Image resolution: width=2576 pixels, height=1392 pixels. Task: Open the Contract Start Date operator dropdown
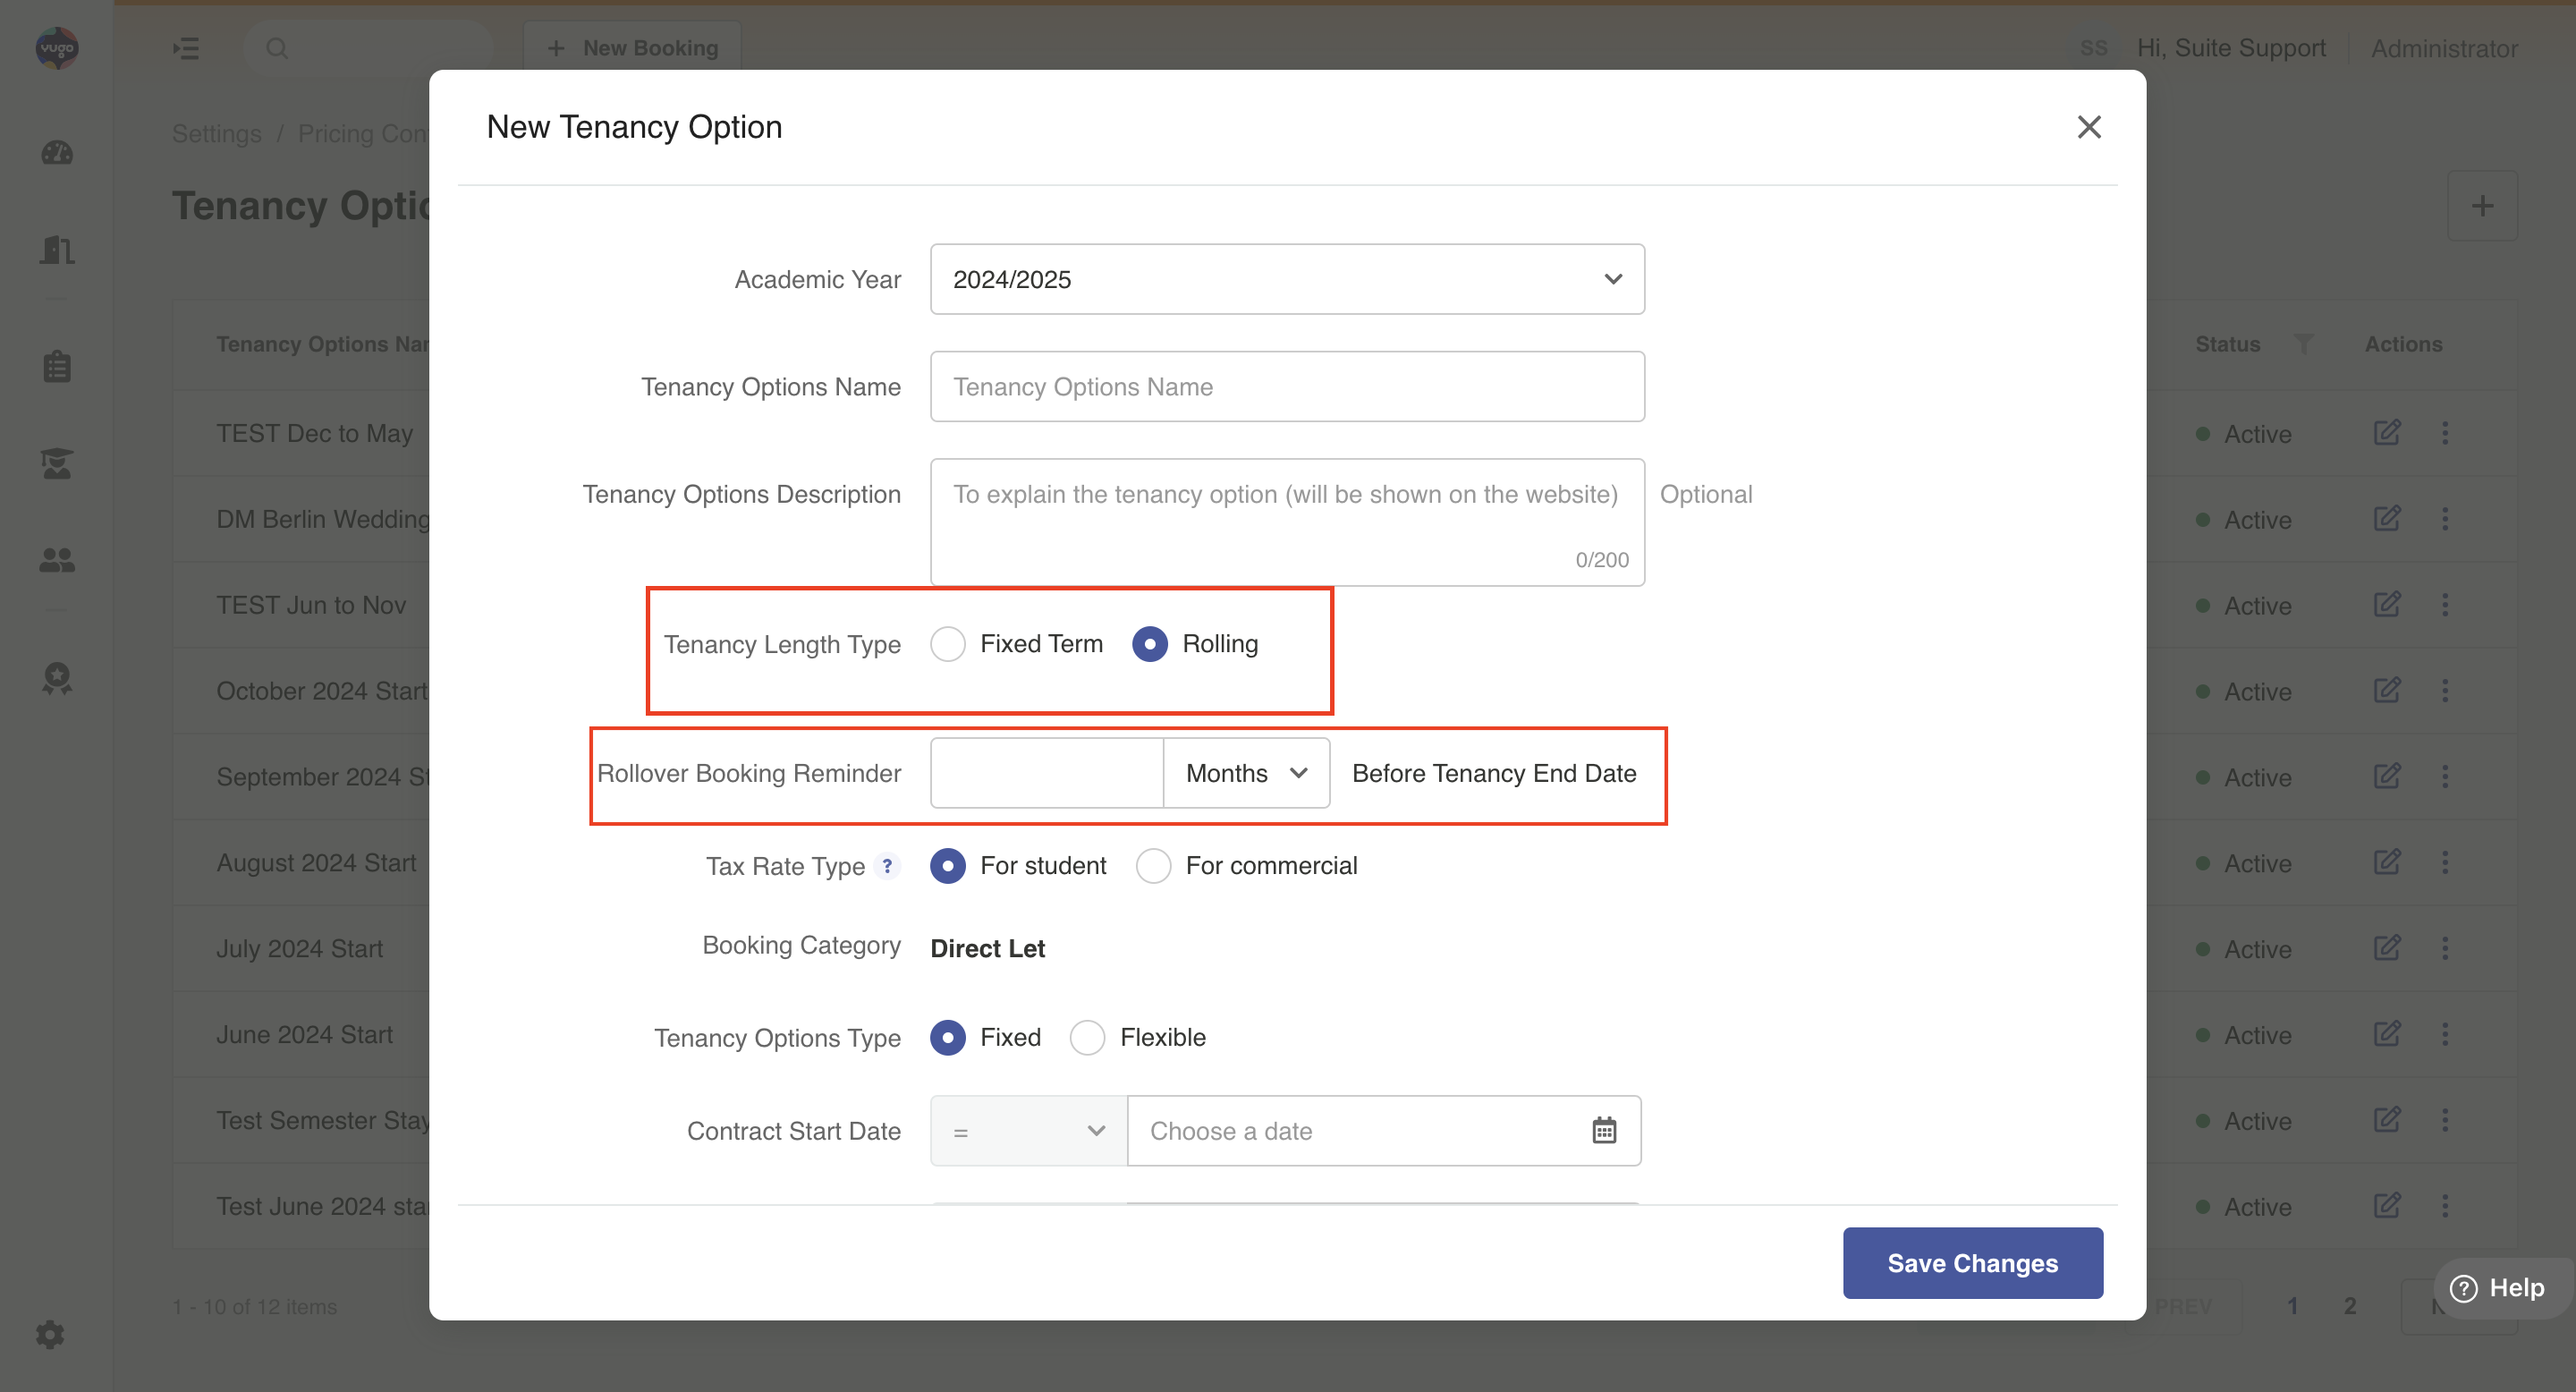[x=1028, y=1131]
